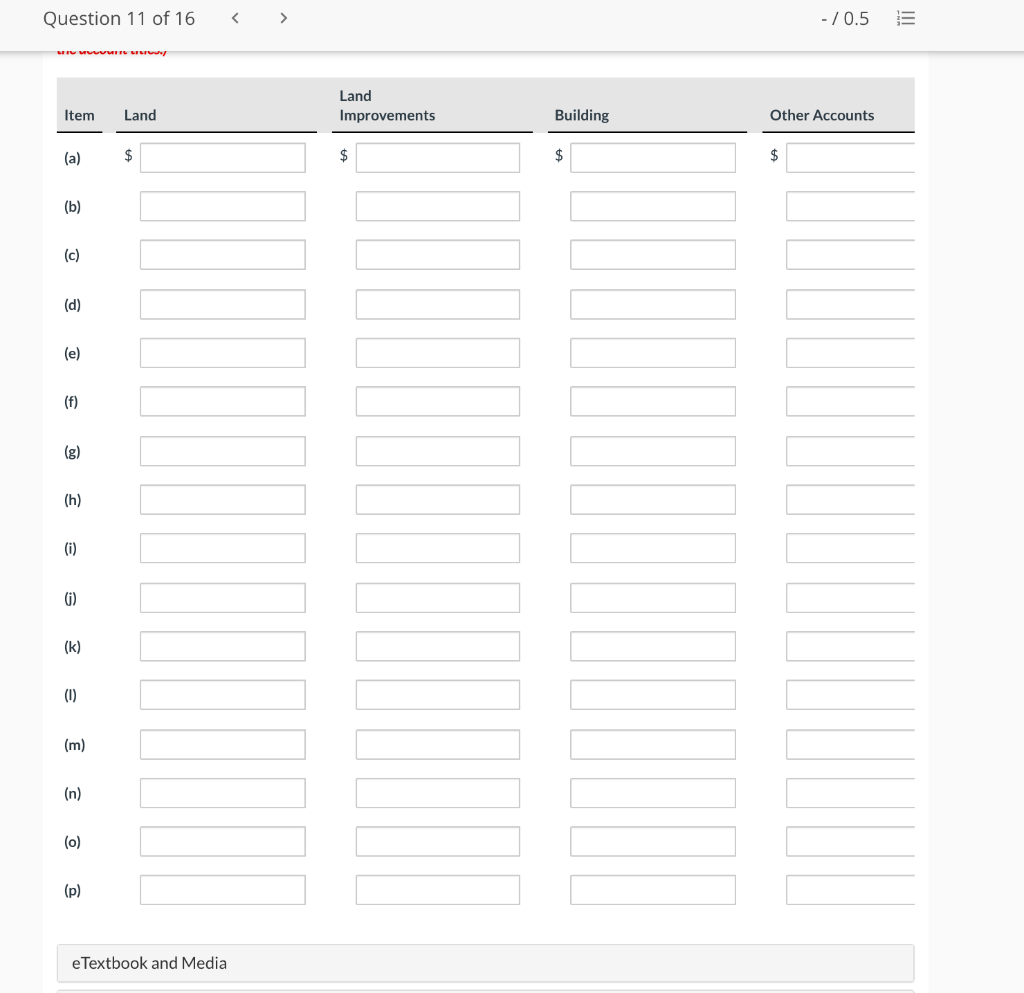This screenshot has width=1024, height=993.
Task: Click the Land field for item (o)
Action: point(223,842)
